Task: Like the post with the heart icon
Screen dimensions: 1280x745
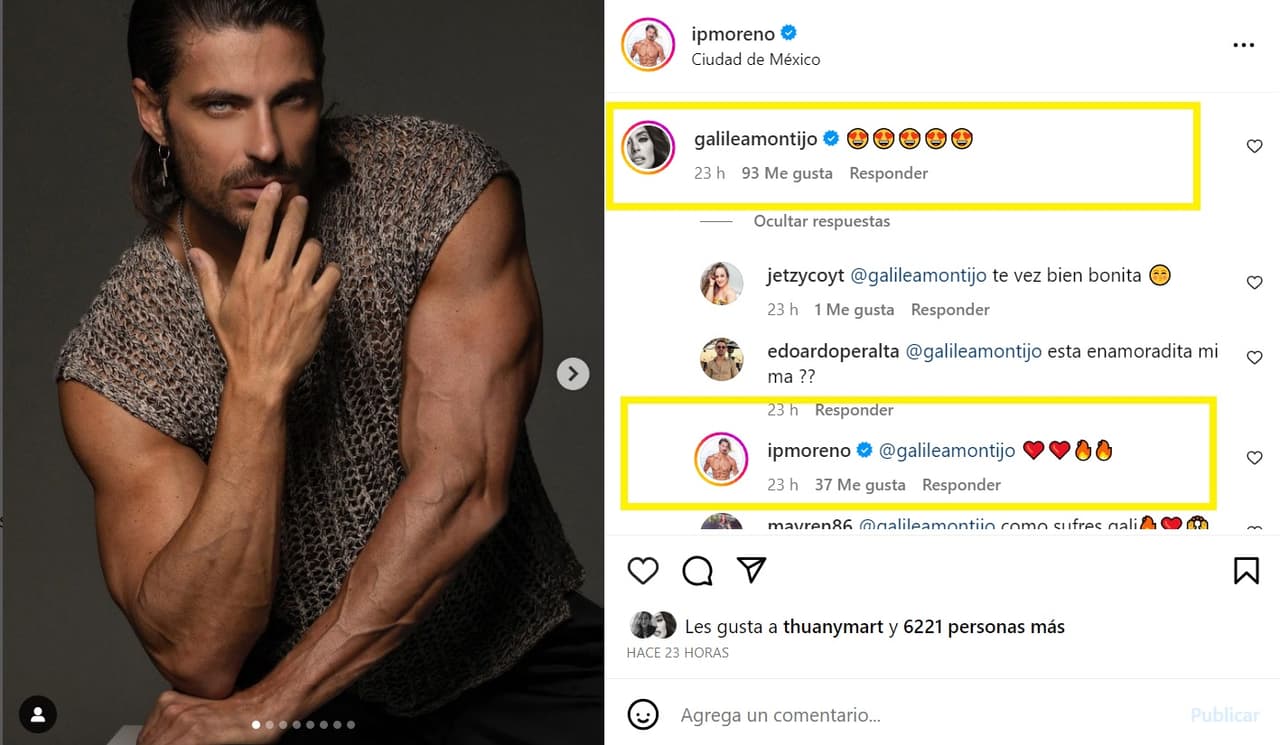Action: pyautogui.click(x=643, y=570)
